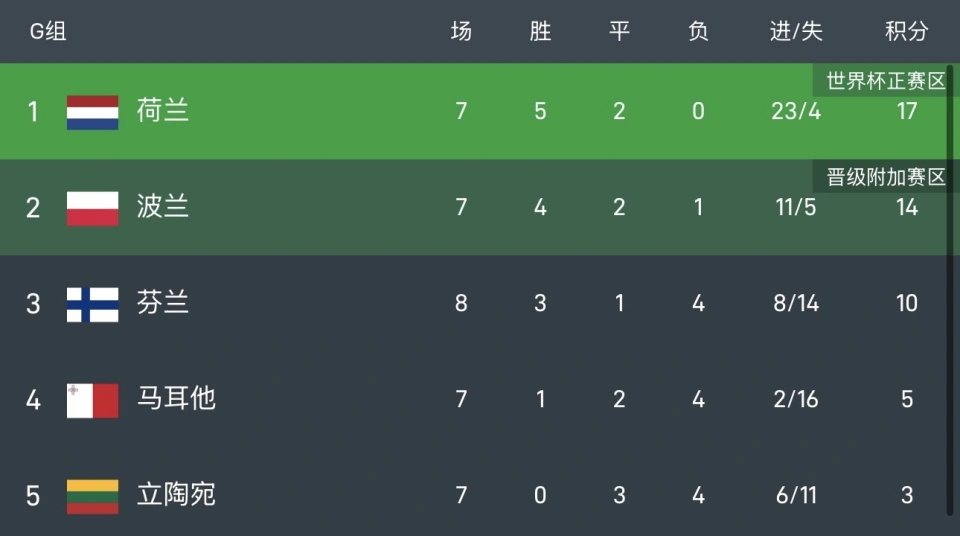This screenshot has height=536, width=960.
Task: Click Netherlands goals 23/4 cell
Action: pos(796,111)
